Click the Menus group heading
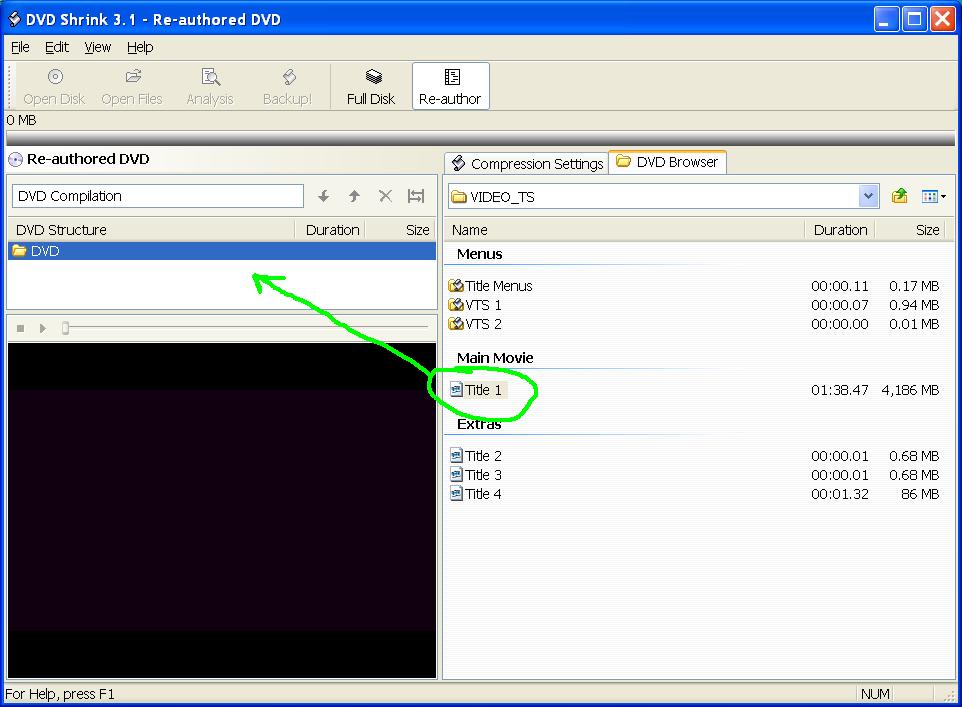The height and width of the screenshot is (707, 962). coord(479,254)
